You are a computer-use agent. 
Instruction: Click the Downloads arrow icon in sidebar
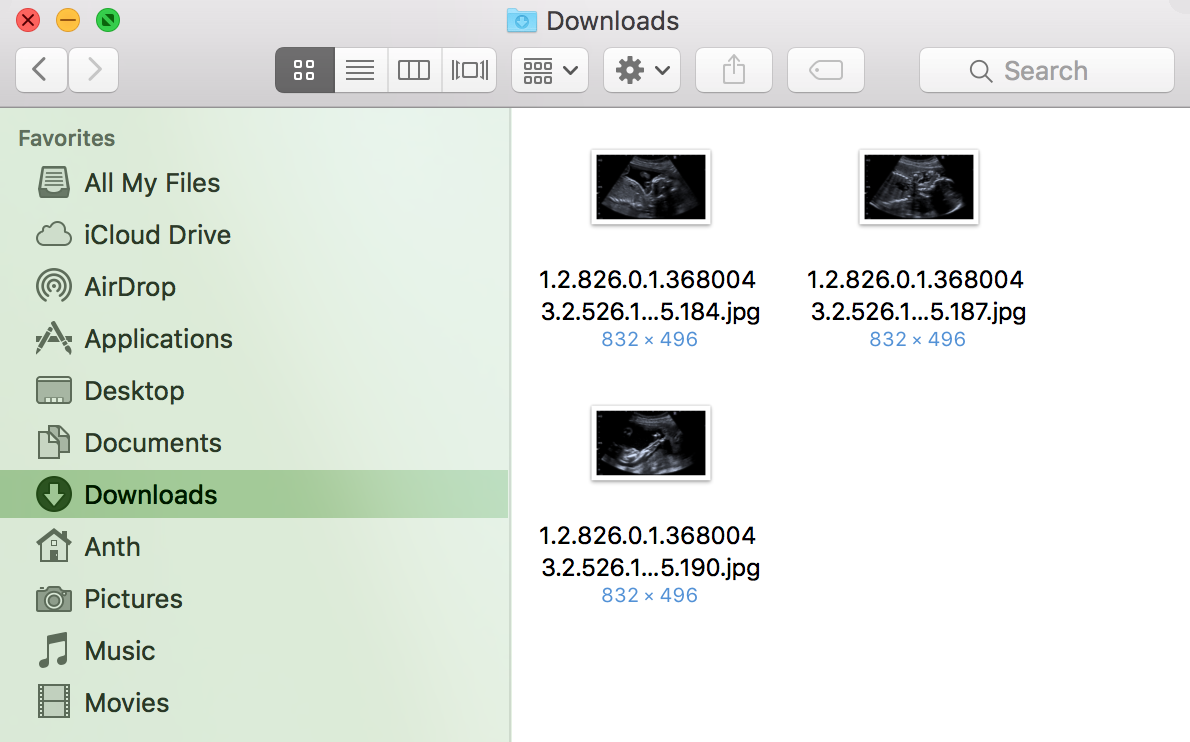pyautogui.click(x=54, y=495)
